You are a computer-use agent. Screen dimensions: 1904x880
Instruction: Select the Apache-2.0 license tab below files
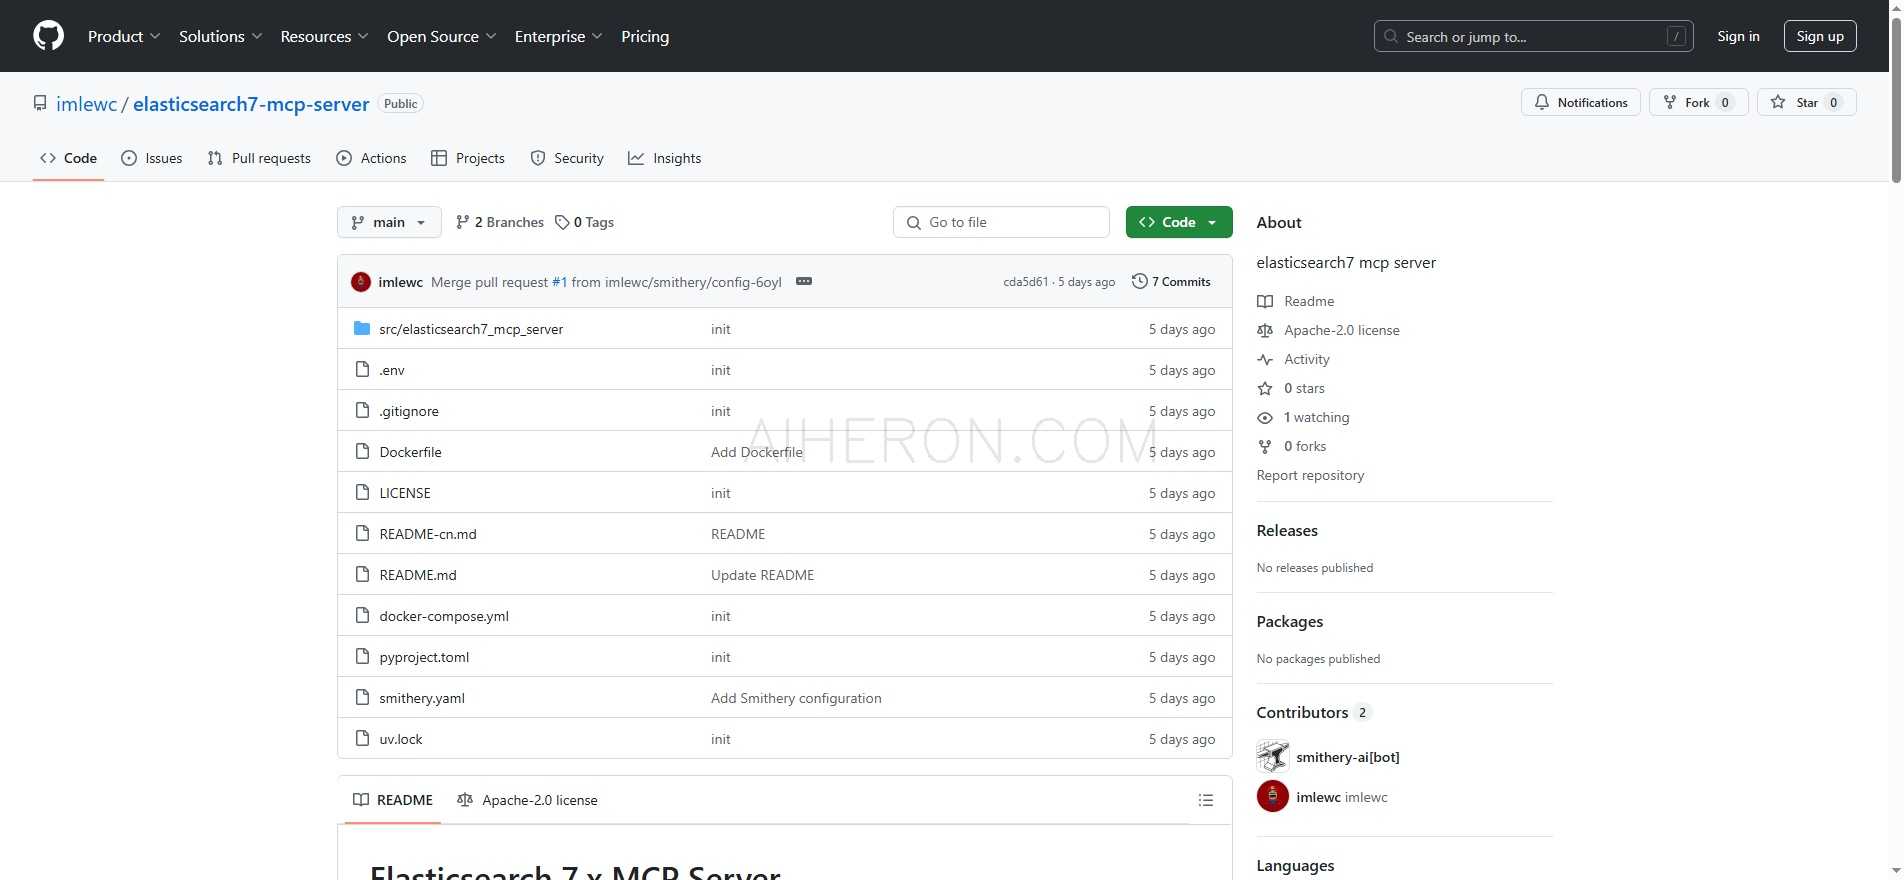tap(527, 800)
